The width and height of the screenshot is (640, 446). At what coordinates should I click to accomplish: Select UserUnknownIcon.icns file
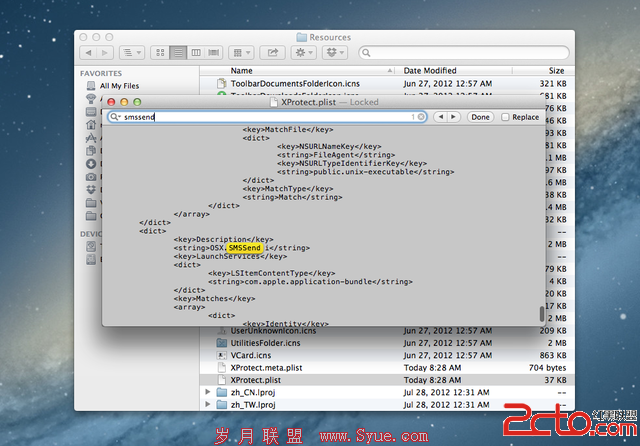point(273,331)
